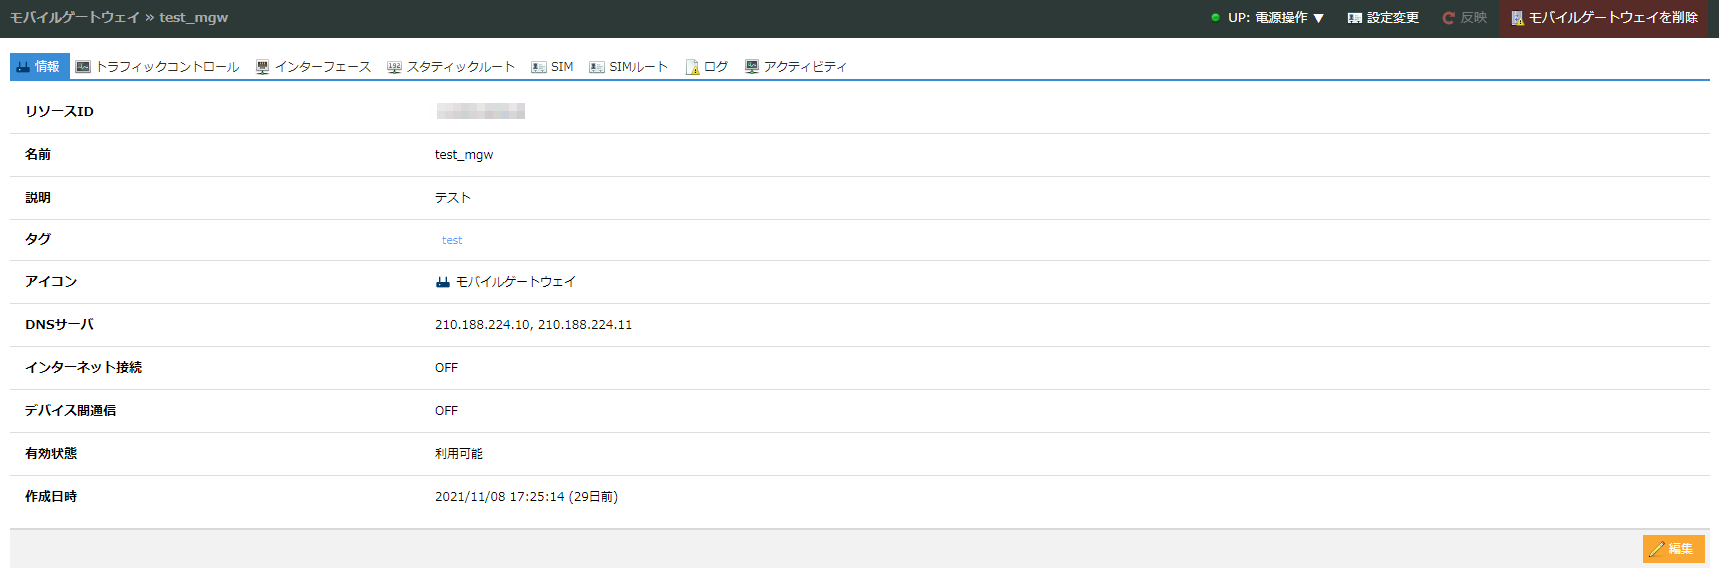Open 設定変更 in the top bar
The height and width of the screenshot is (575, 1719).
tap(1383, 18)
